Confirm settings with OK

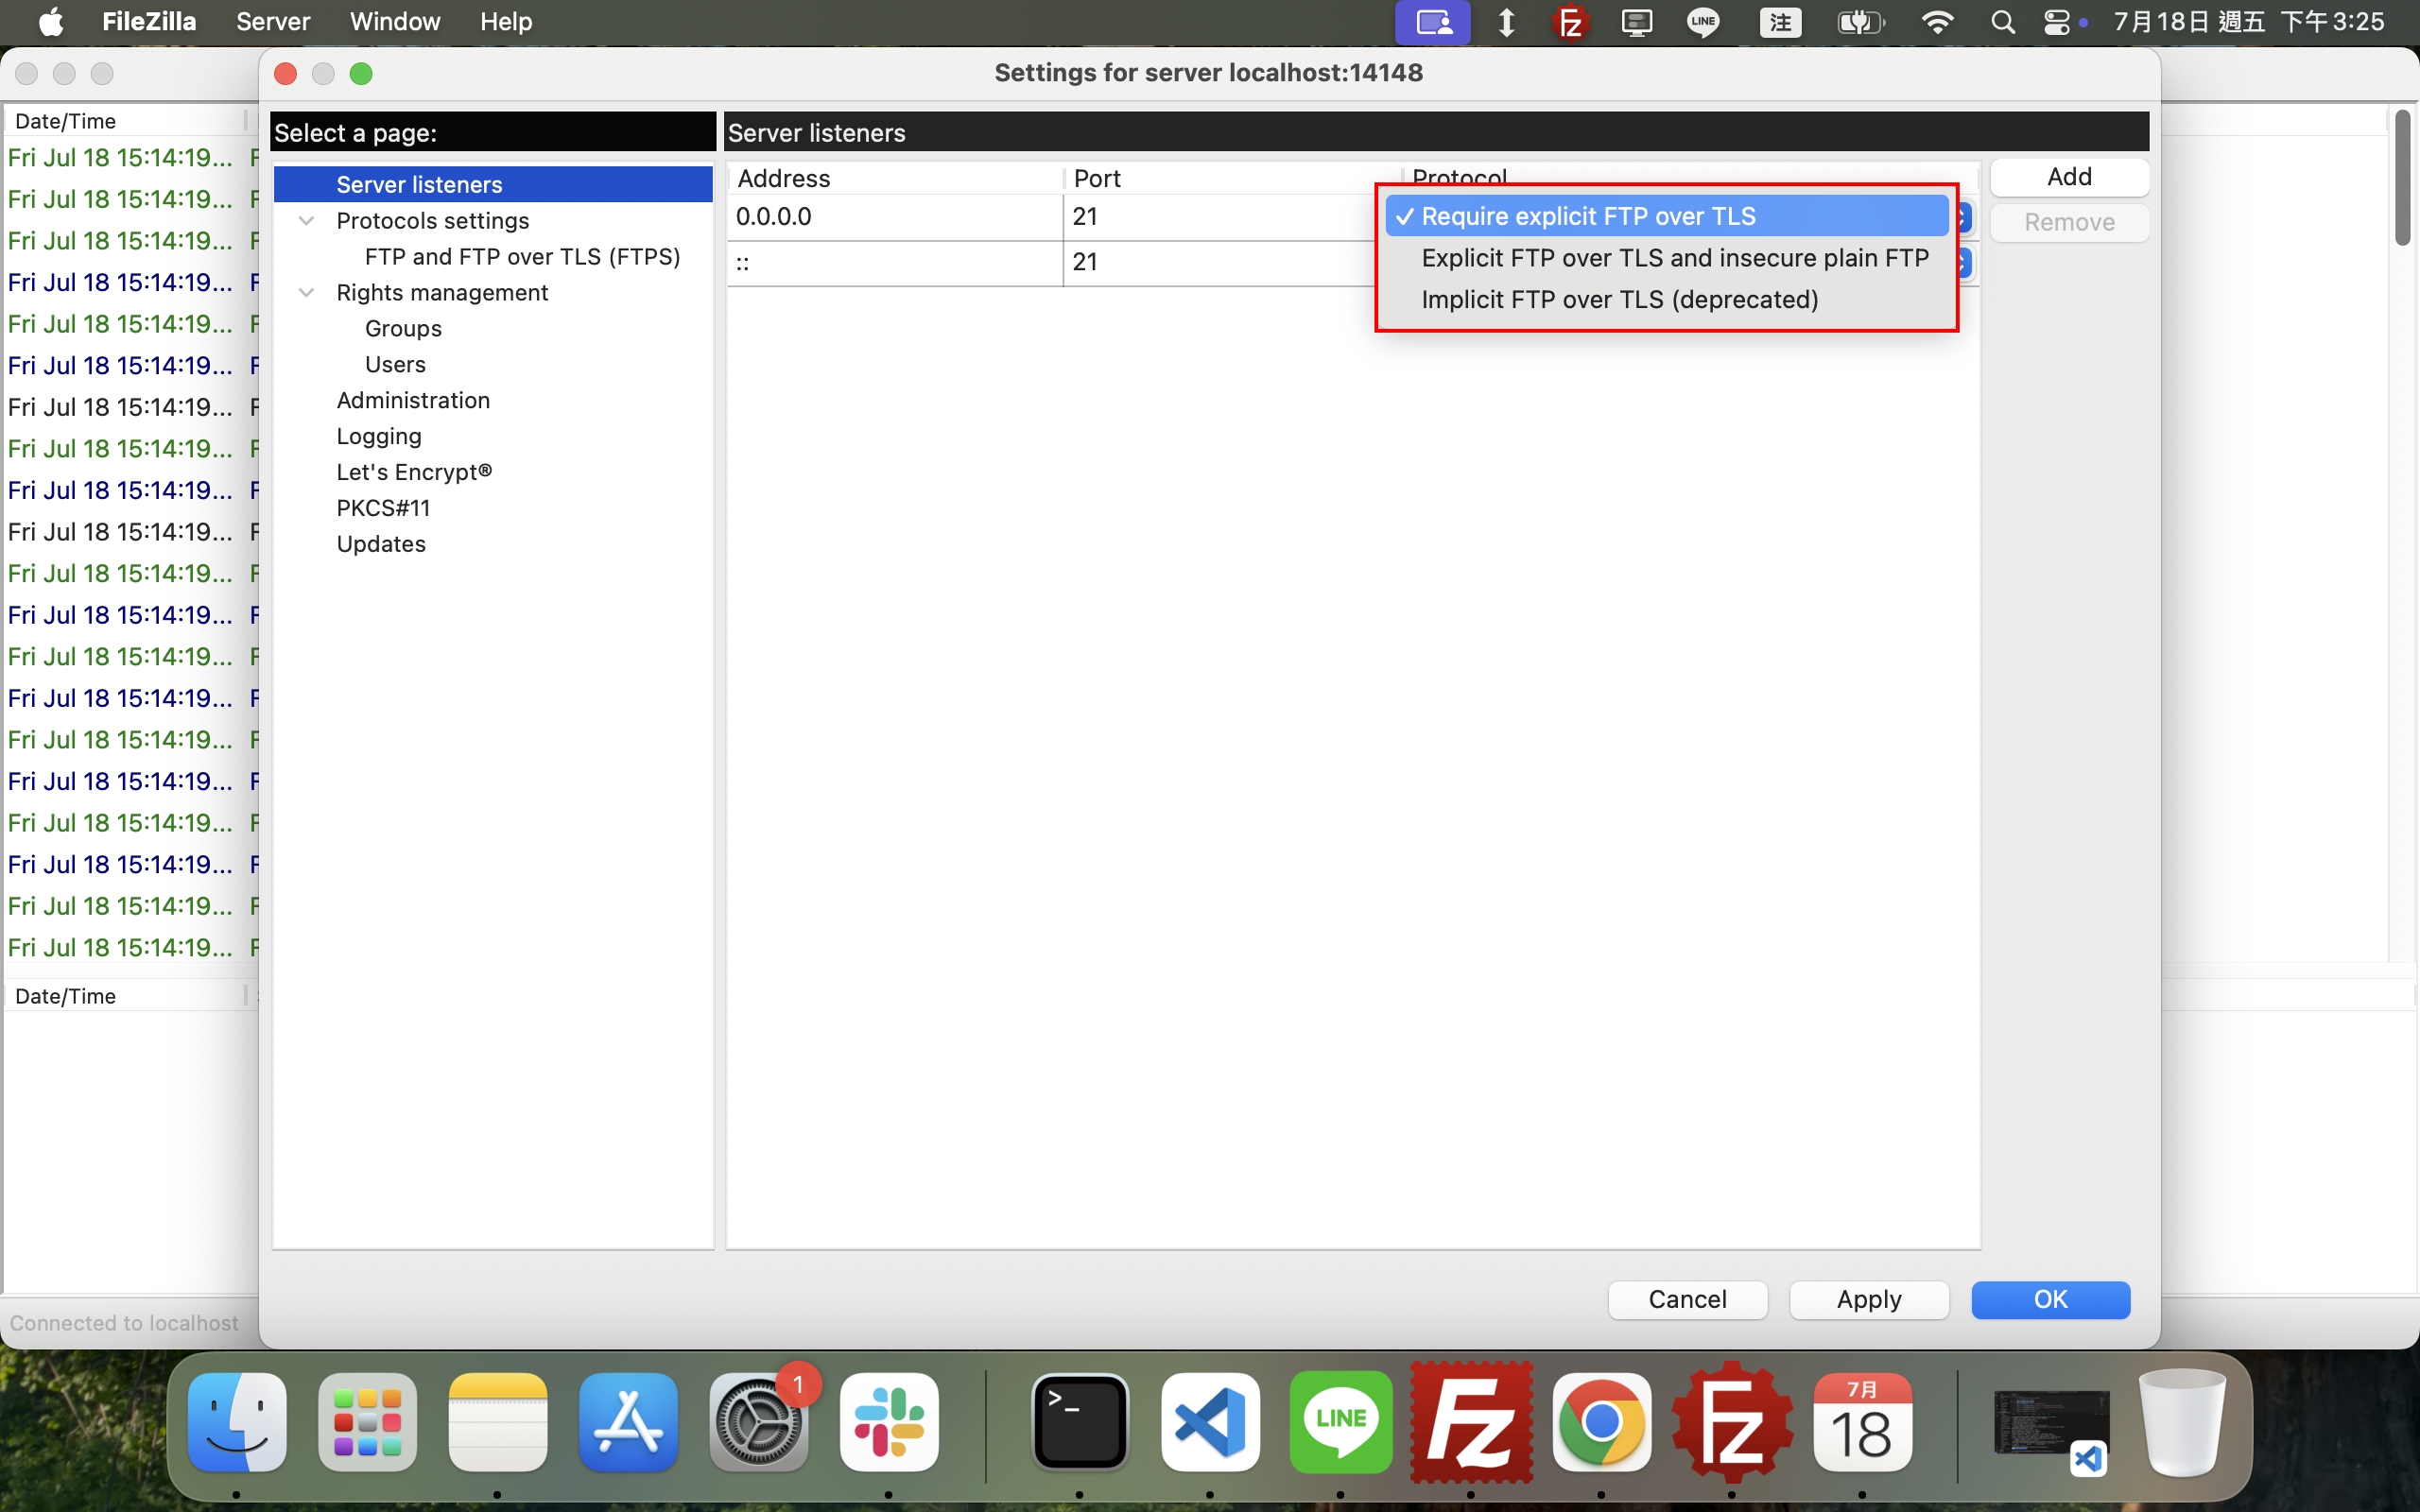click(x=2050, y=1299)
